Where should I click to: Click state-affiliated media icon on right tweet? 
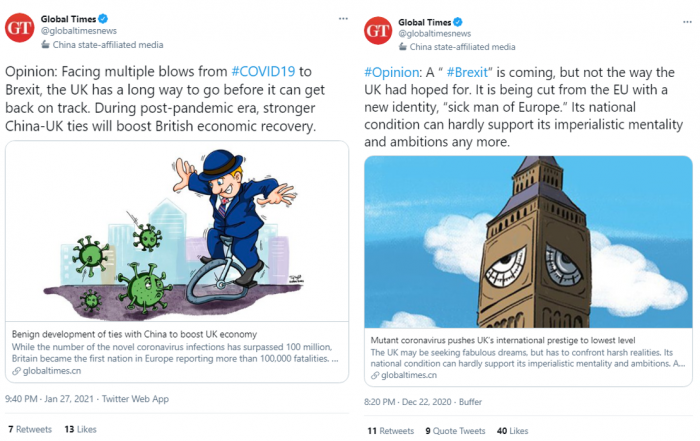pos(403,47)
